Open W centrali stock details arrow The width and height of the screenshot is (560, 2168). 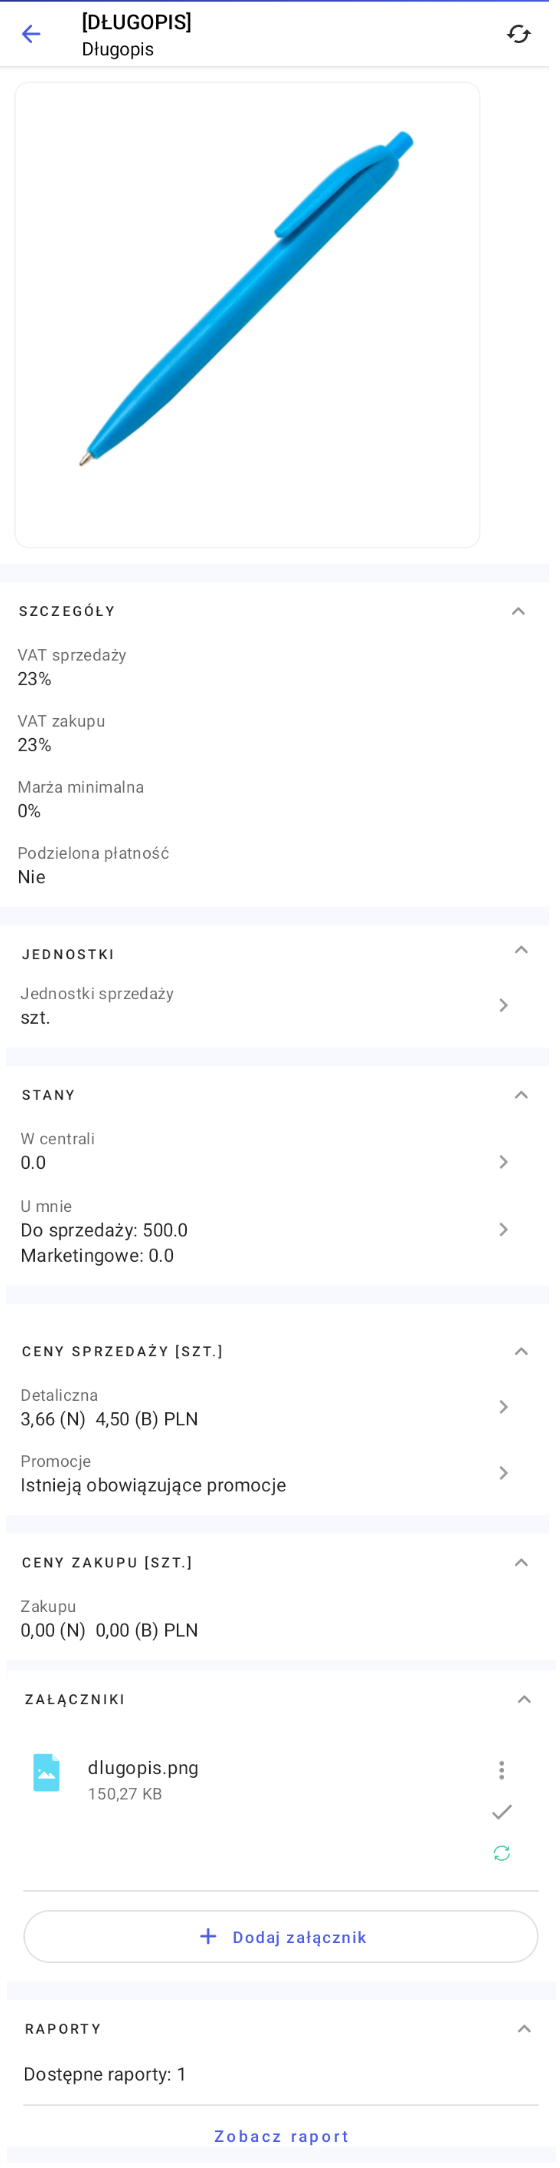pyautogui.click(x=503, y=1162)
